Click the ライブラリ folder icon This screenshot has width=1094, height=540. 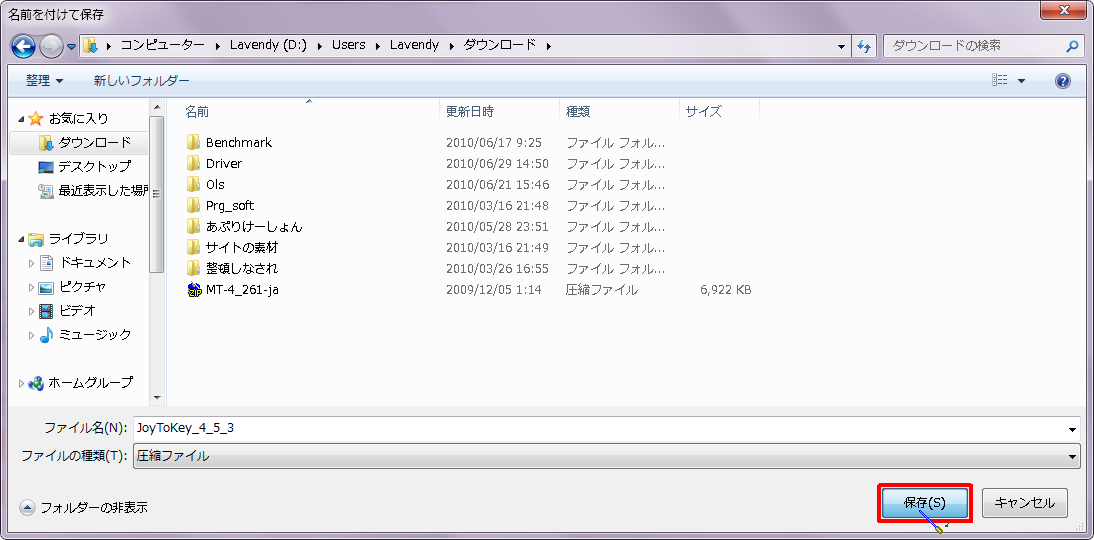[x=36, y=239]
